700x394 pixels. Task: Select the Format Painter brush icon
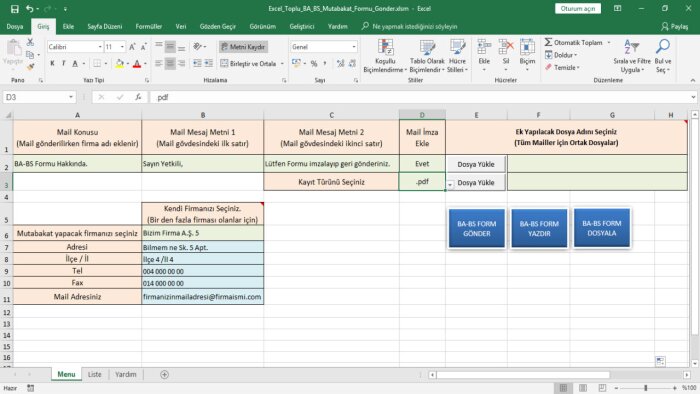click(x=30, y=67)
